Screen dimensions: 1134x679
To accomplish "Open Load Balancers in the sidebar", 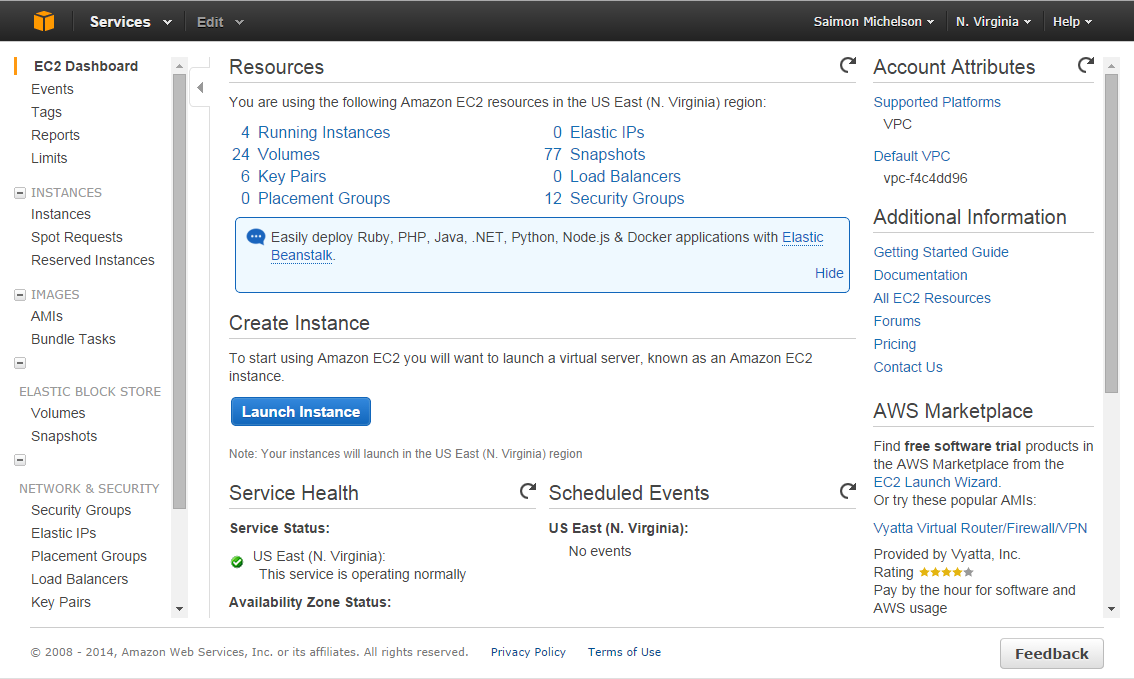I will pyautogui.click(x=80, y=579).
